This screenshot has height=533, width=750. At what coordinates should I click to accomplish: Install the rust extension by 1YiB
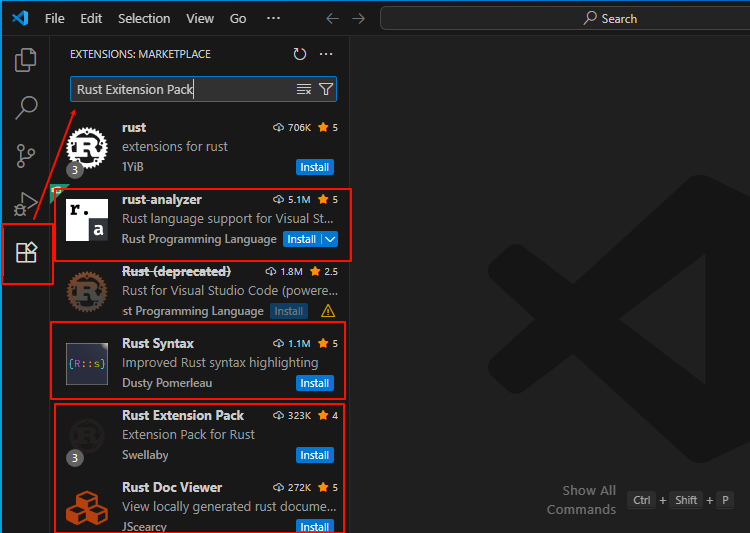[x=315, y=167]
